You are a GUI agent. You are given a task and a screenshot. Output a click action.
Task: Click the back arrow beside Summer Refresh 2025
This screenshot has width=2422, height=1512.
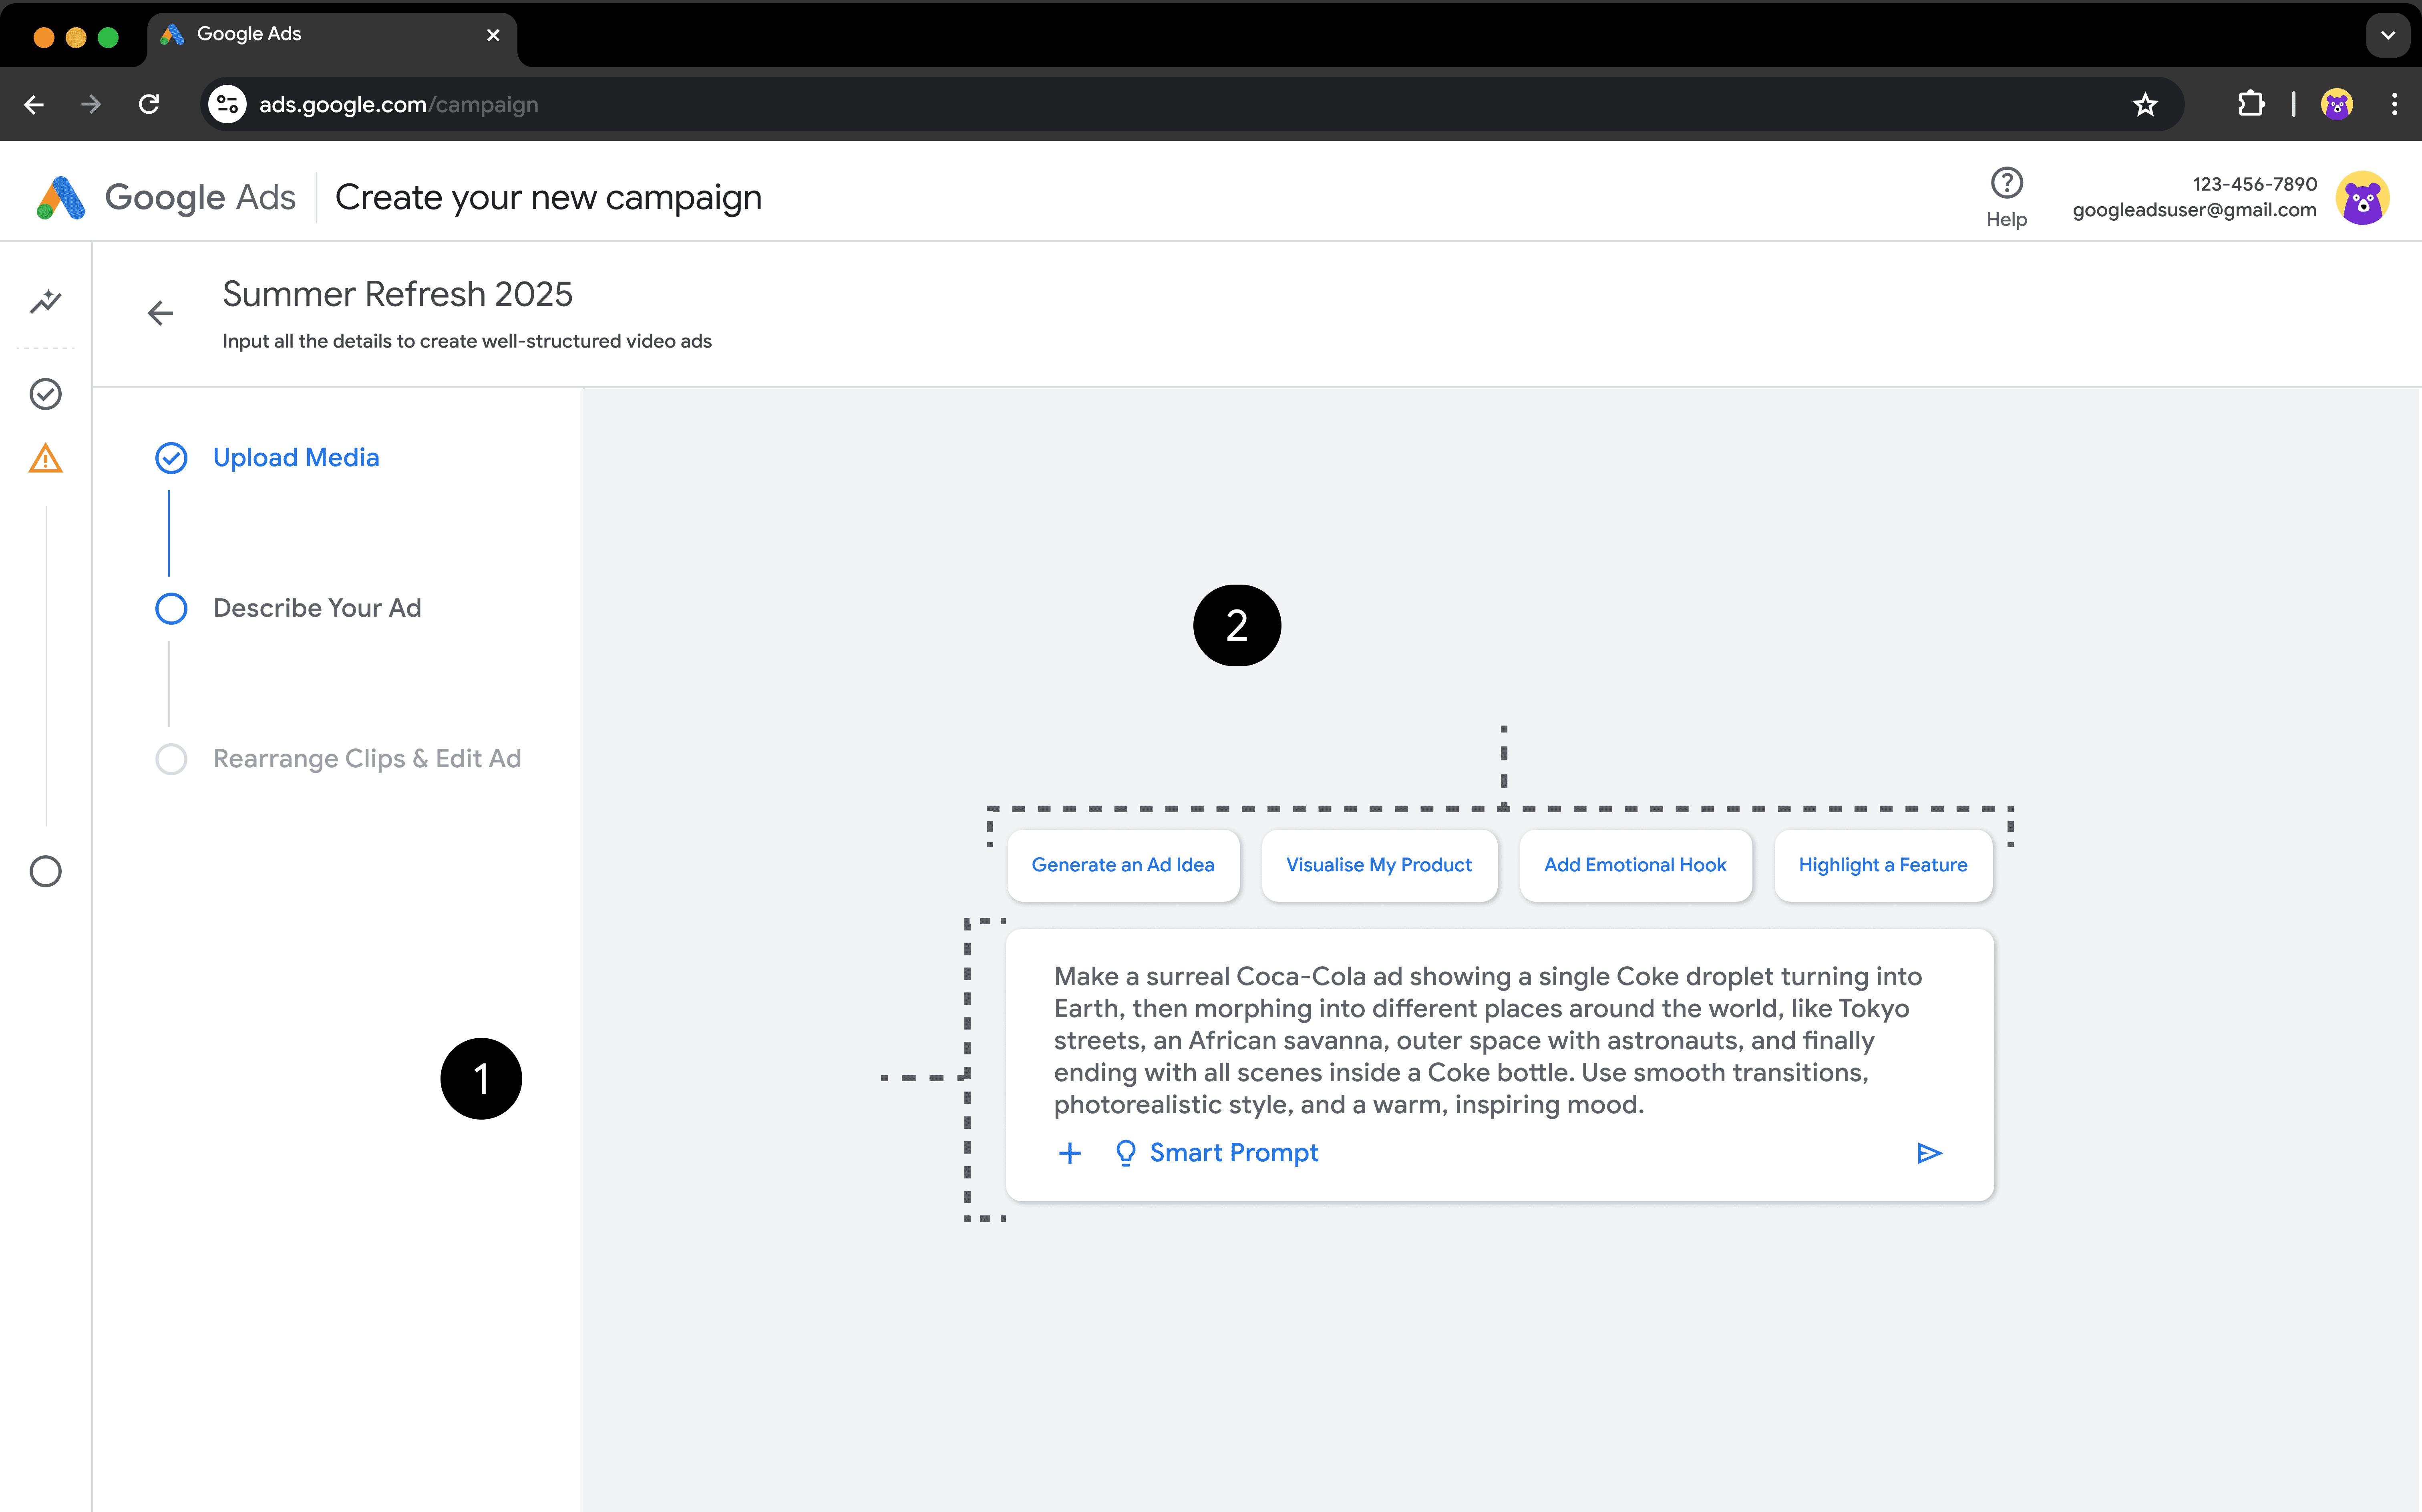[160, 313]
